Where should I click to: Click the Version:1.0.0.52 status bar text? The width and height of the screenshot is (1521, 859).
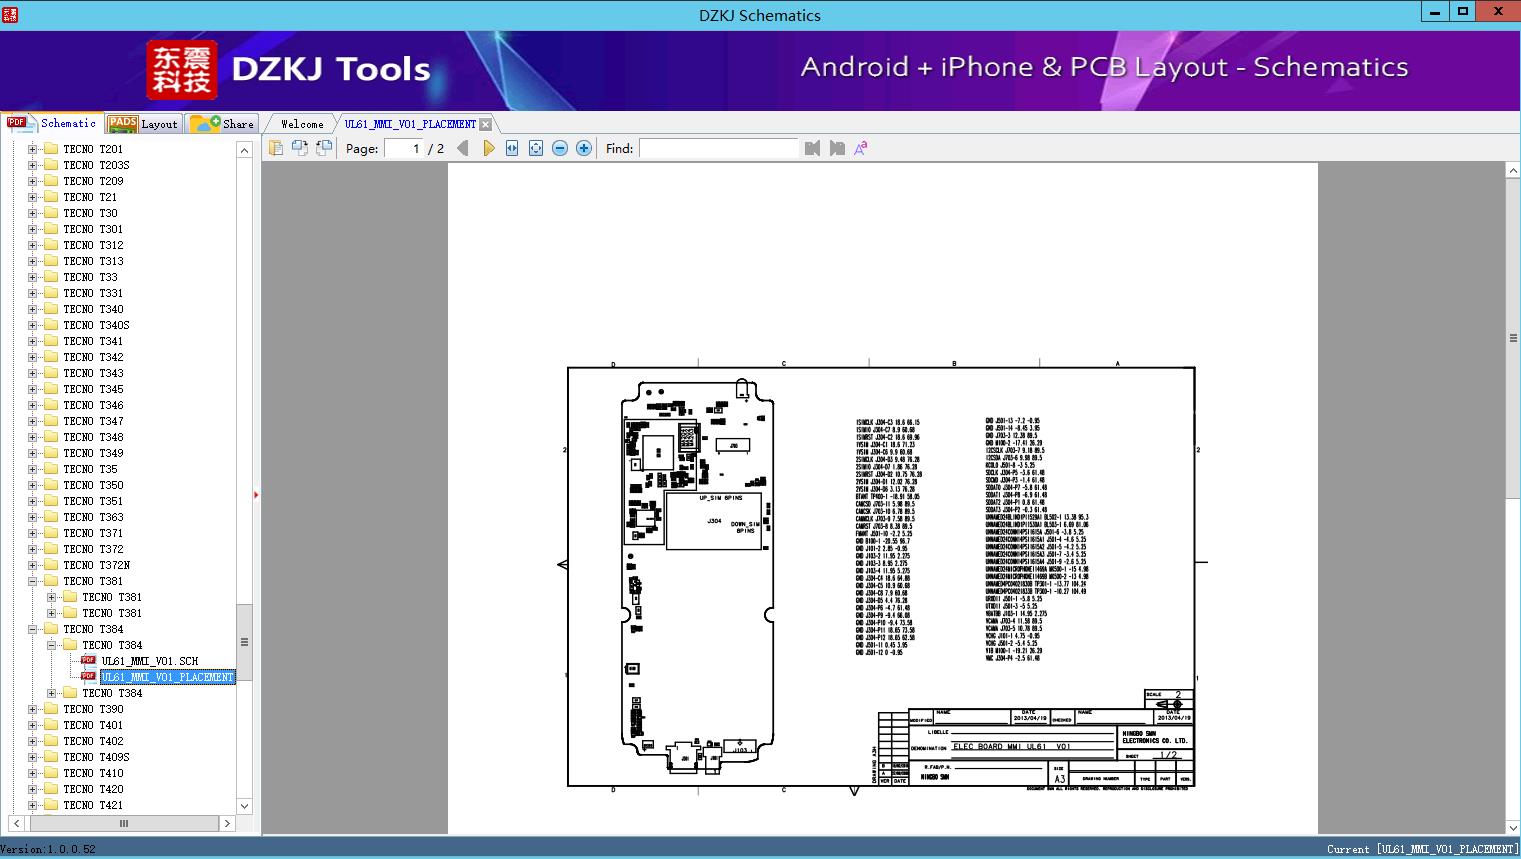tap(48, 849)
